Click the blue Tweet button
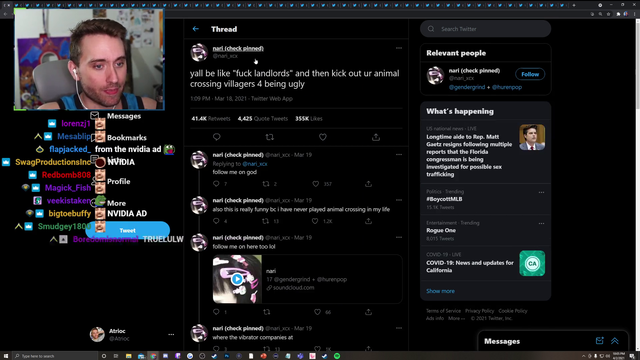The height and width of the screenshot is (360, 640). 128,230
